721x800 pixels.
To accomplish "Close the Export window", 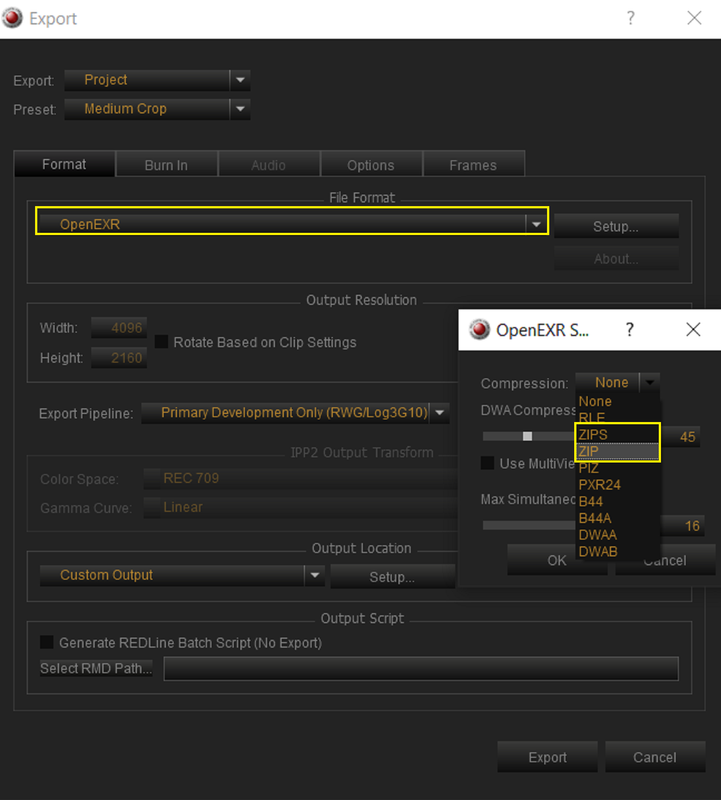I will tap(694, 18).
